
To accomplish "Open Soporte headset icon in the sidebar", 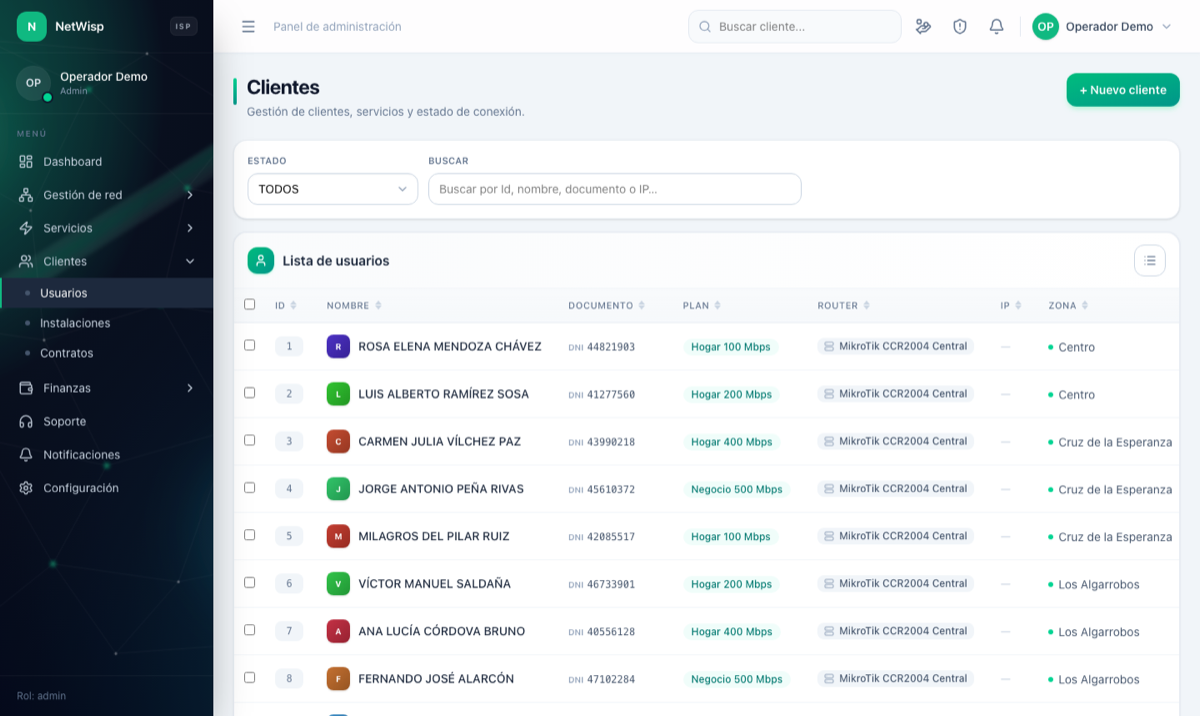I will pos(26,422).
